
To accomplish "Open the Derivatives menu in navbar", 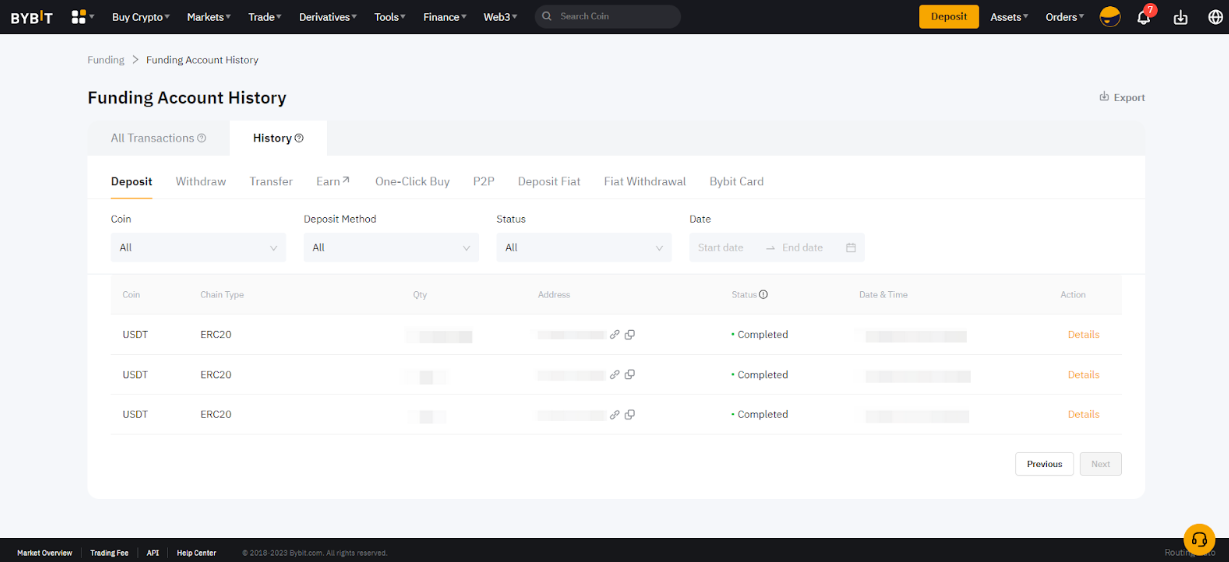I will click(x=329, y=17).
